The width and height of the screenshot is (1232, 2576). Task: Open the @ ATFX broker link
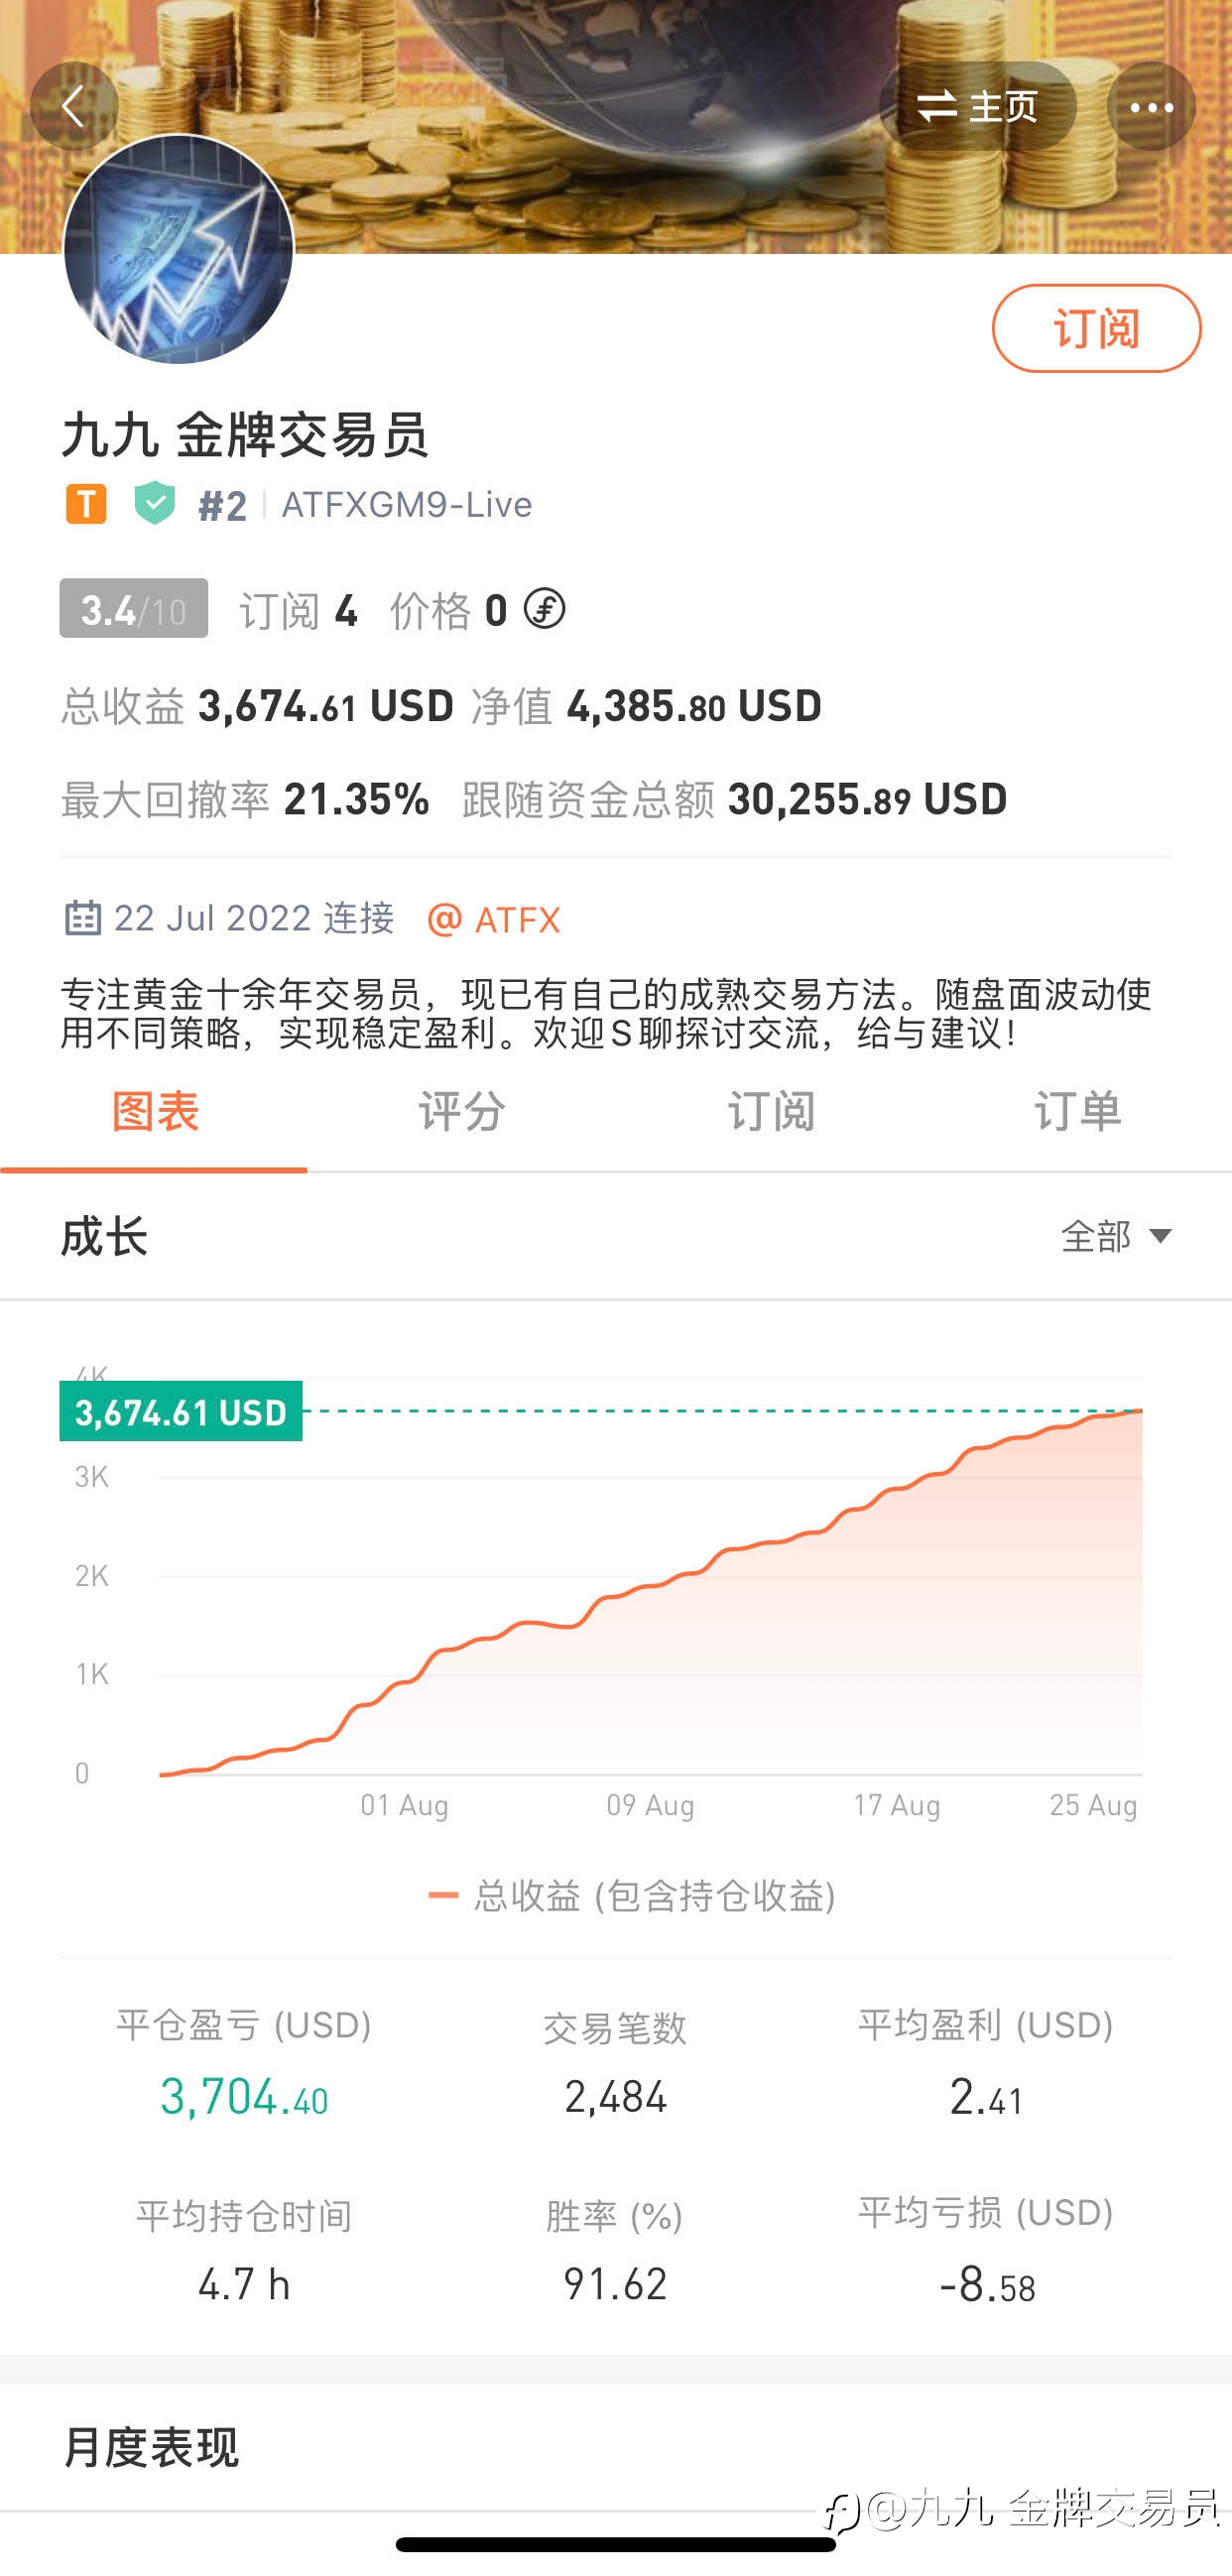[494, 919]
